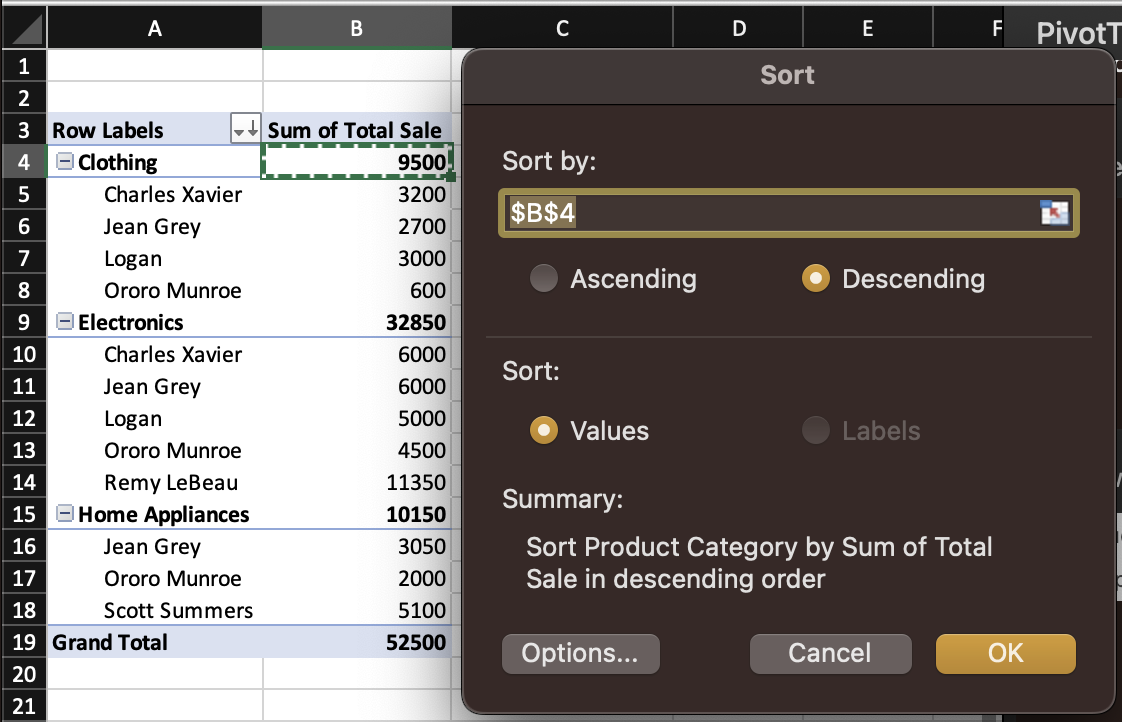Select row 9 header
The image size is (1122, 722).
point(24,322)
